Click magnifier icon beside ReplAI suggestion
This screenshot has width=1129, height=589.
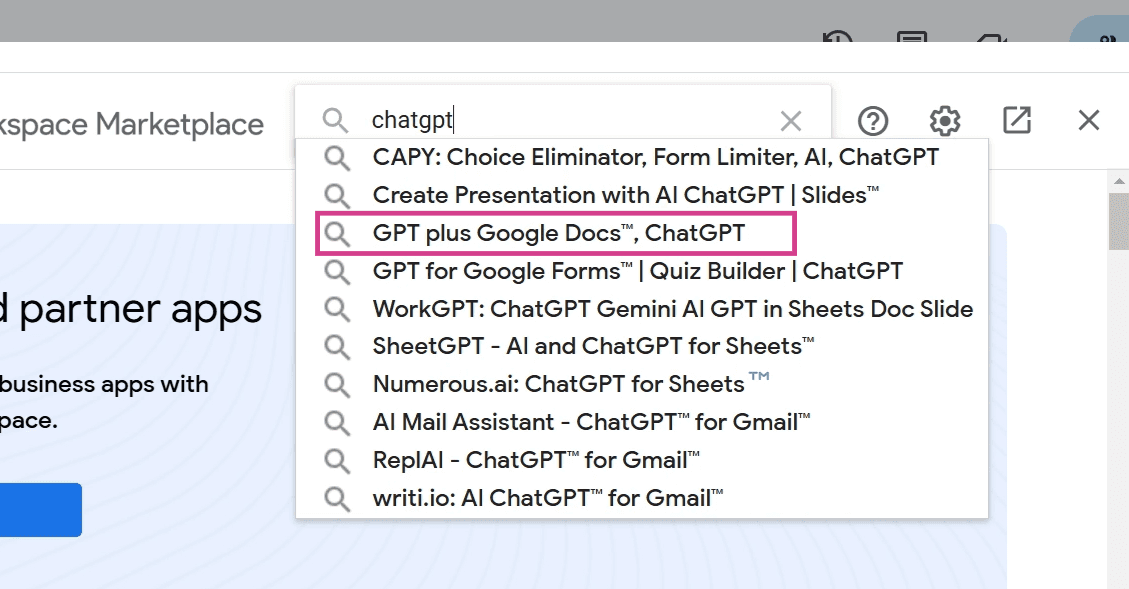coord(336,460)
